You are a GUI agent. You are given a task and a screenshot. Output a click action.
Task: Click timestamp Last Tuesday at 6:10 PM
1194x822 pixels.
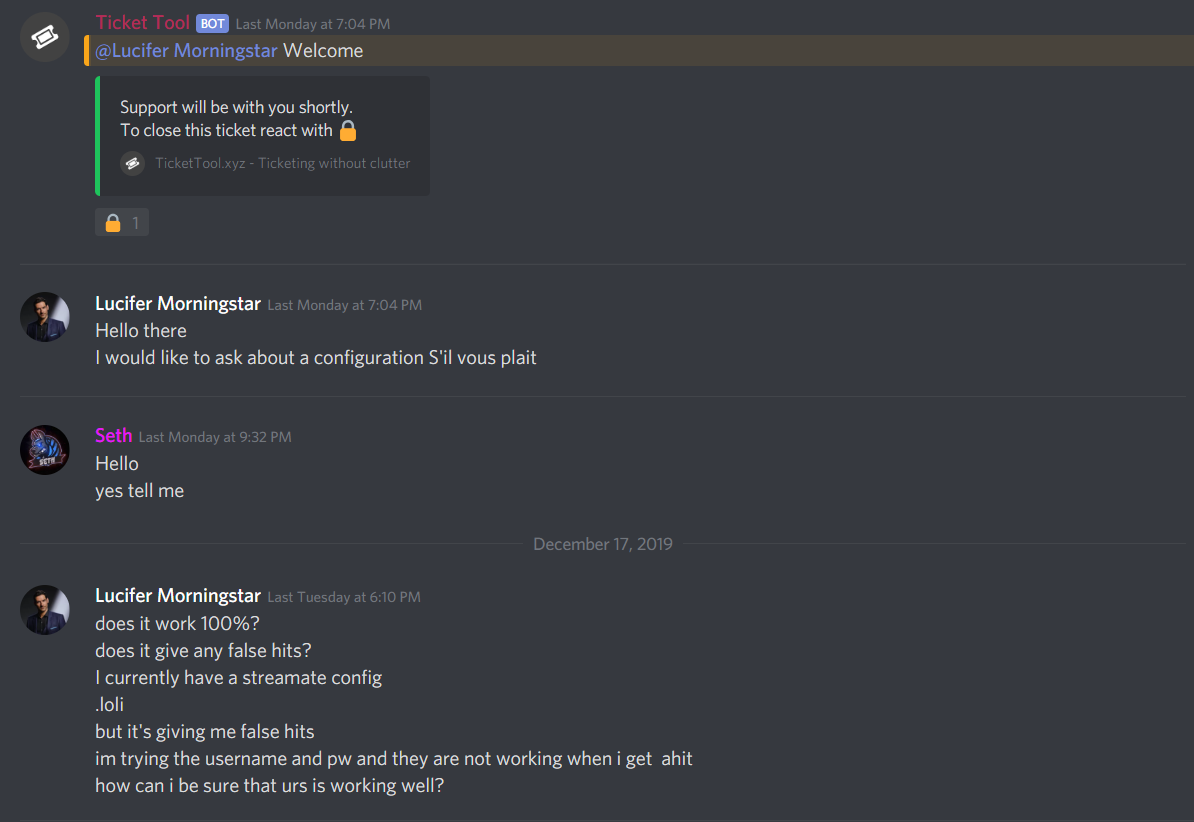[x=344, y=597]
